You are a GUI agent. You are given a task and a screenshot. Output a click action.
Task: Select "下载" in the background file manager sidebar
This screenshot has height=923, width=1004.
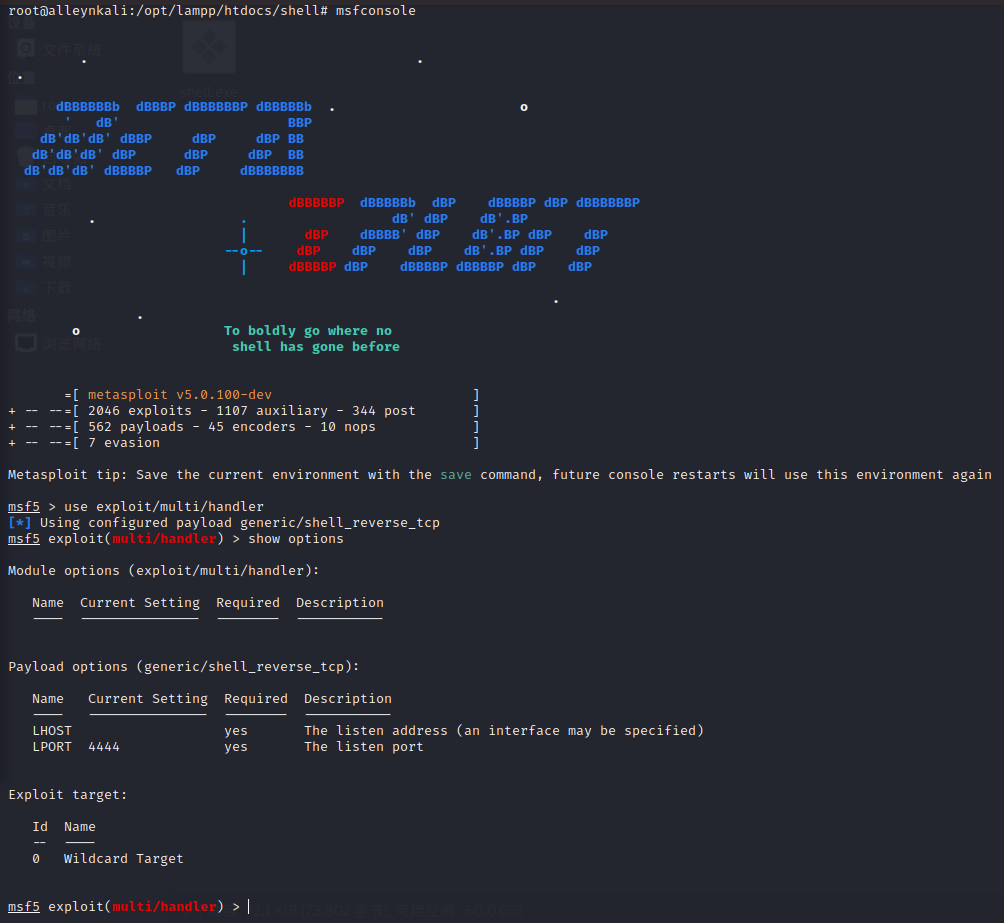(x=56, y=288)
